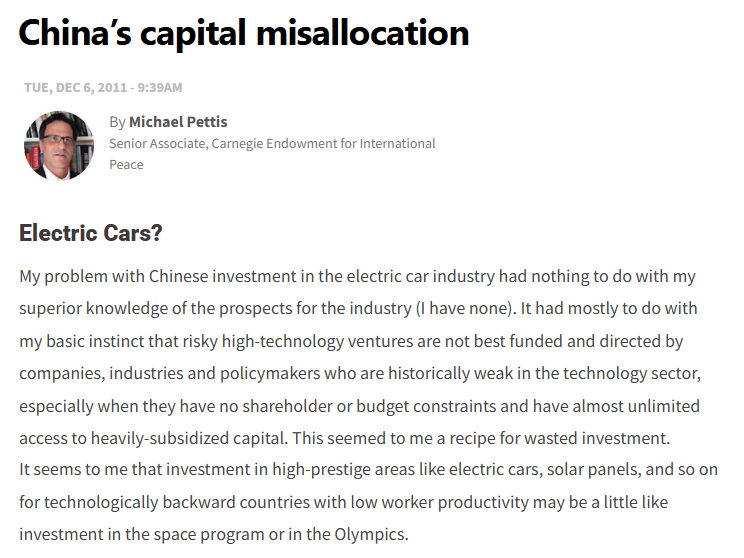Click the word "Peace" under the author name

126,165
